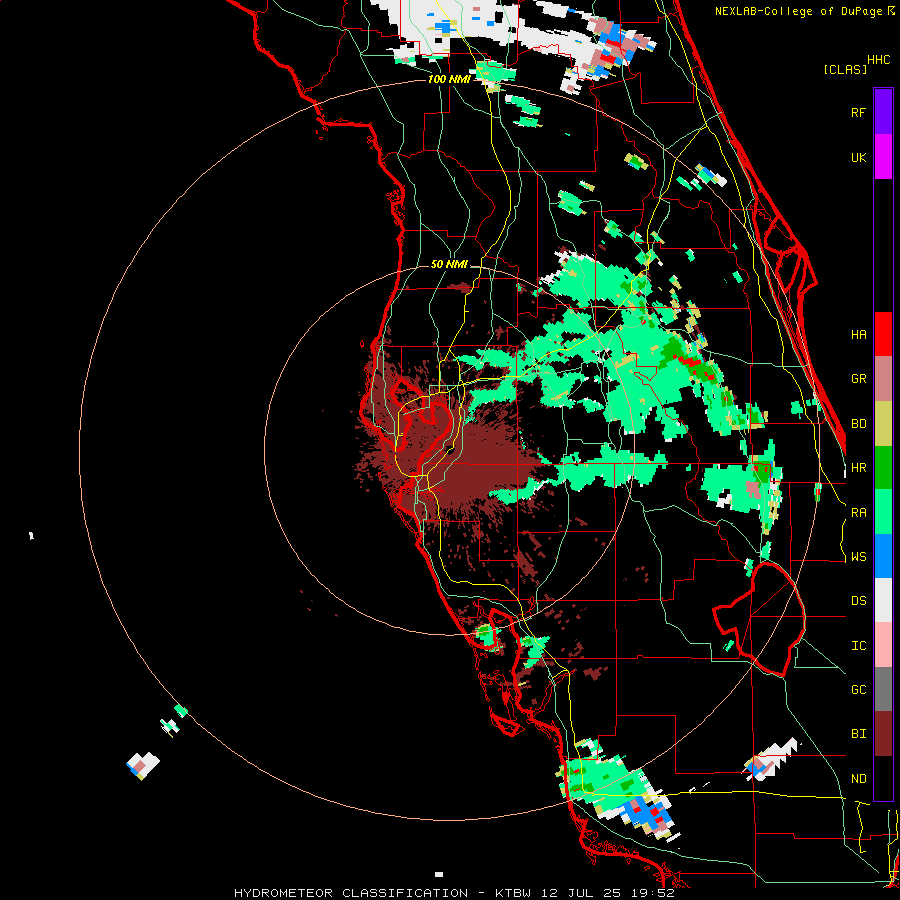Click the 'HYDROMETEOR CLASSIFICATION' title text

pyautogui.click(x=351, y=893)
